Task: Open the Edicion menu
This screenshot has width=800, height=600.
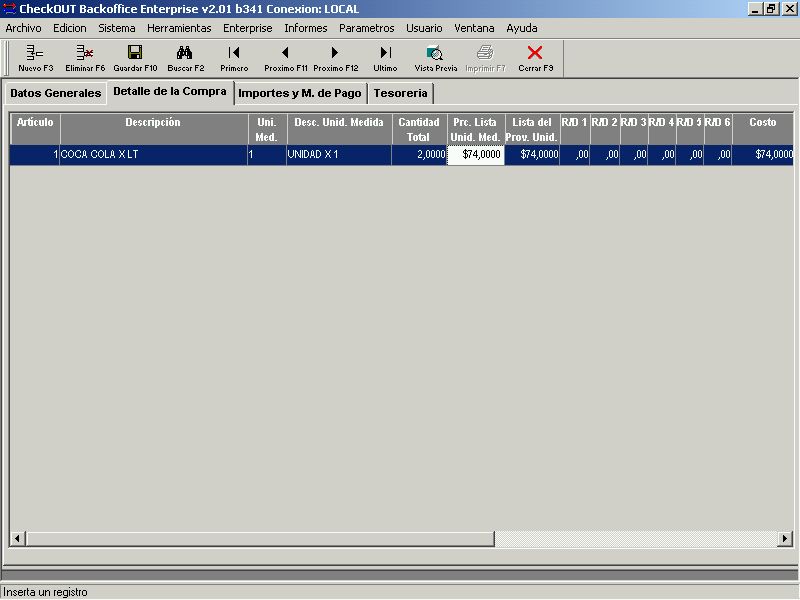Action: pos(70,28)
